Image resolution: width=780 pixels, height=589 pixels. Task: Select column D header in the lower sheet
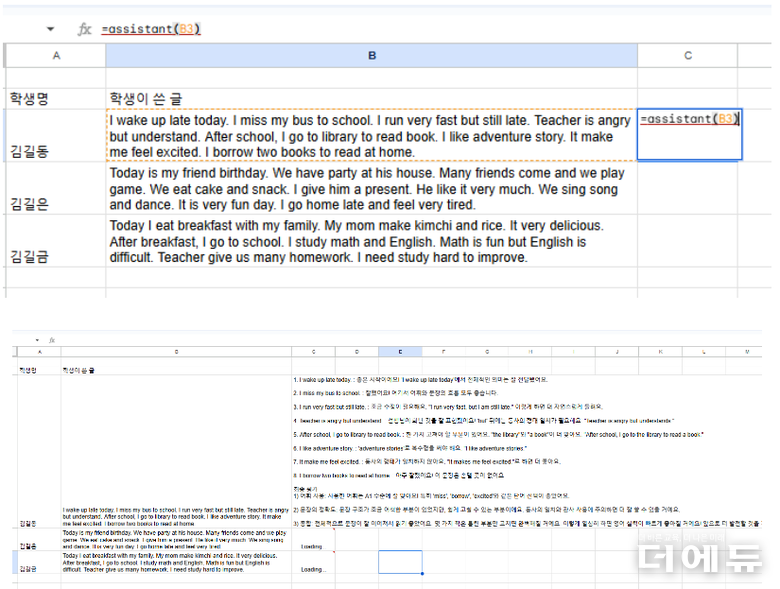[357, 352]
